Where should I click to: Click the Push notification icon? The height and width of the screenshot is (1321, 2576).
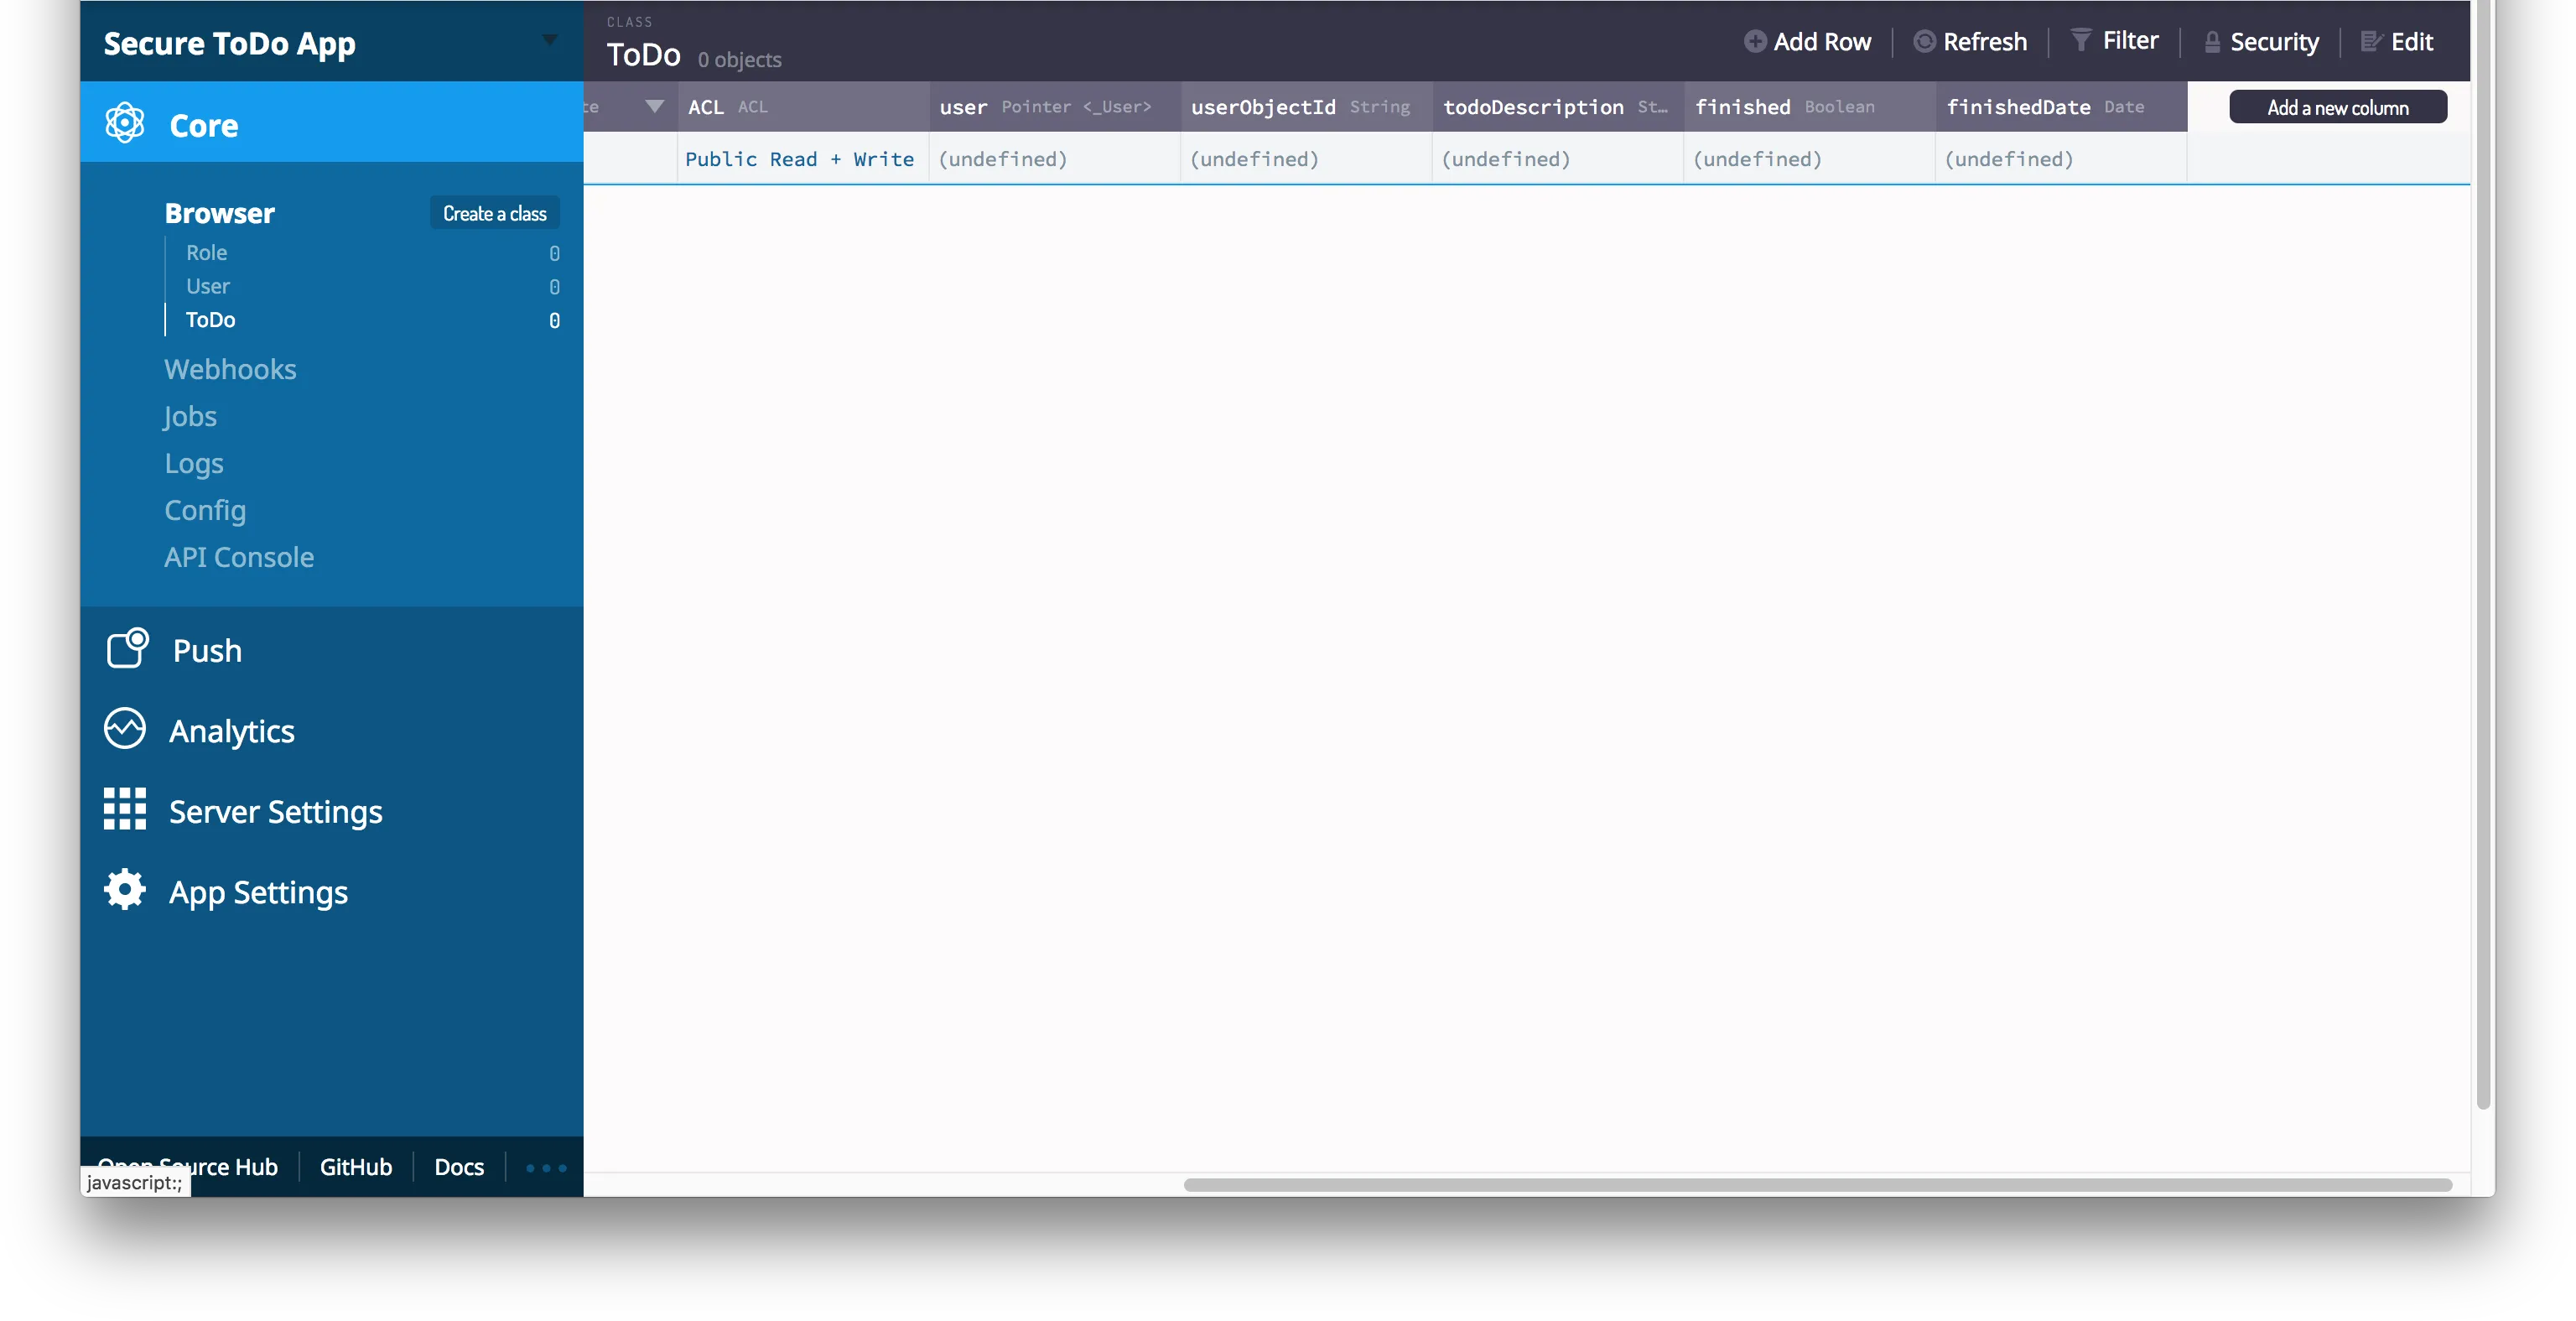coord(127,649)
